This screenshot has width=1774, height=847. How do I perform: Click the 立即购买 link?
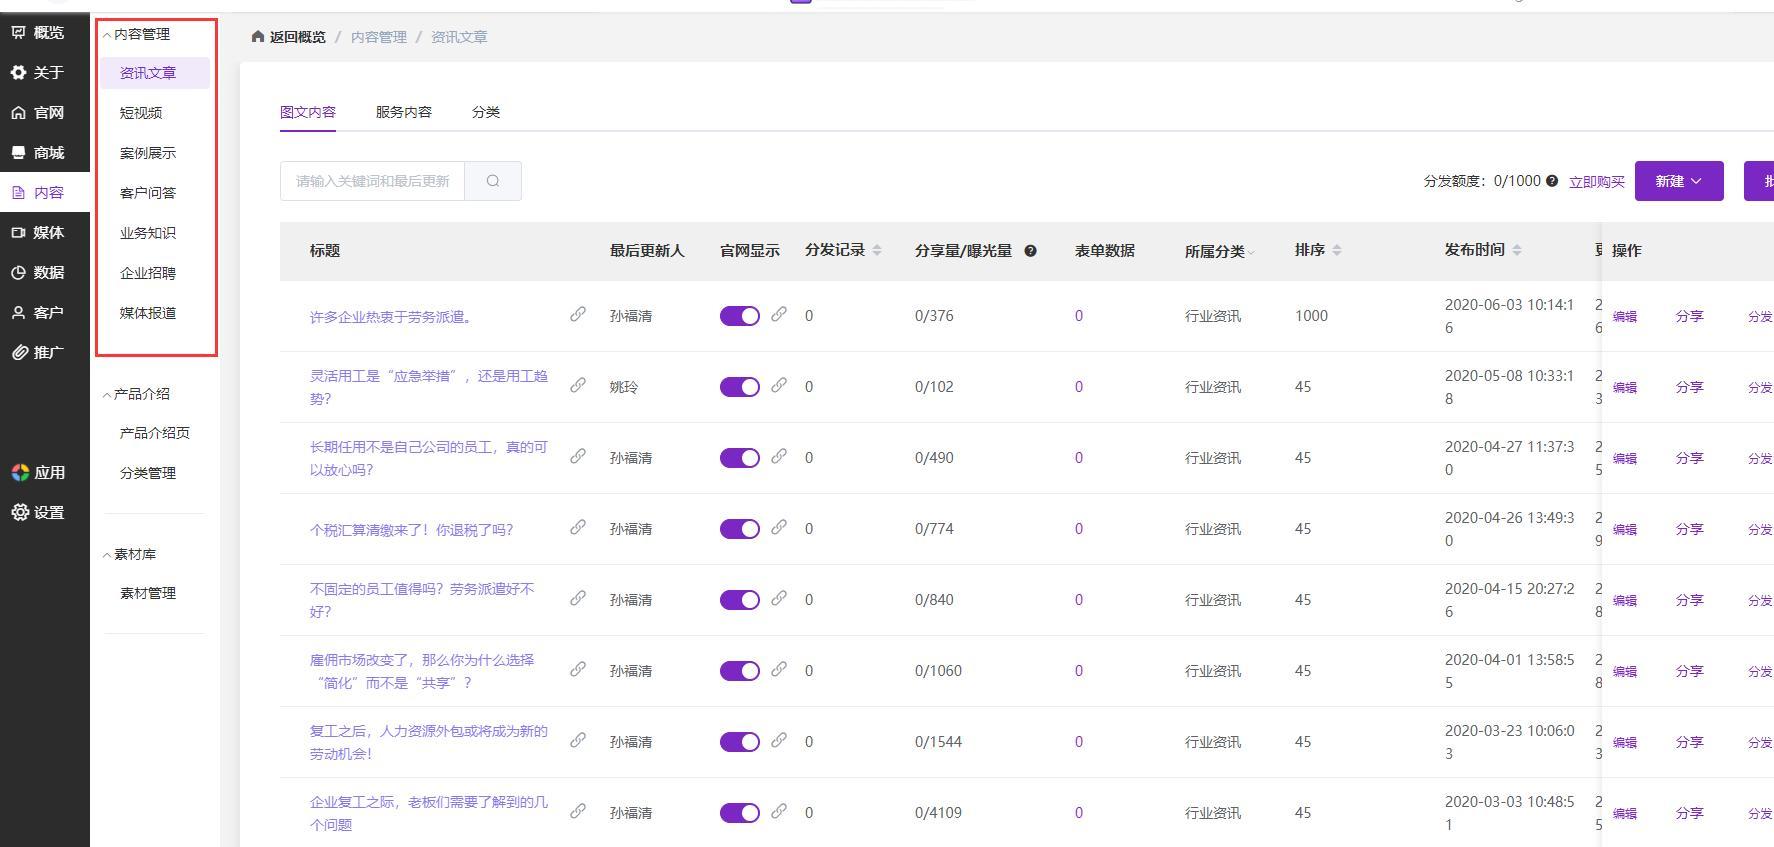click(1596, 182)
